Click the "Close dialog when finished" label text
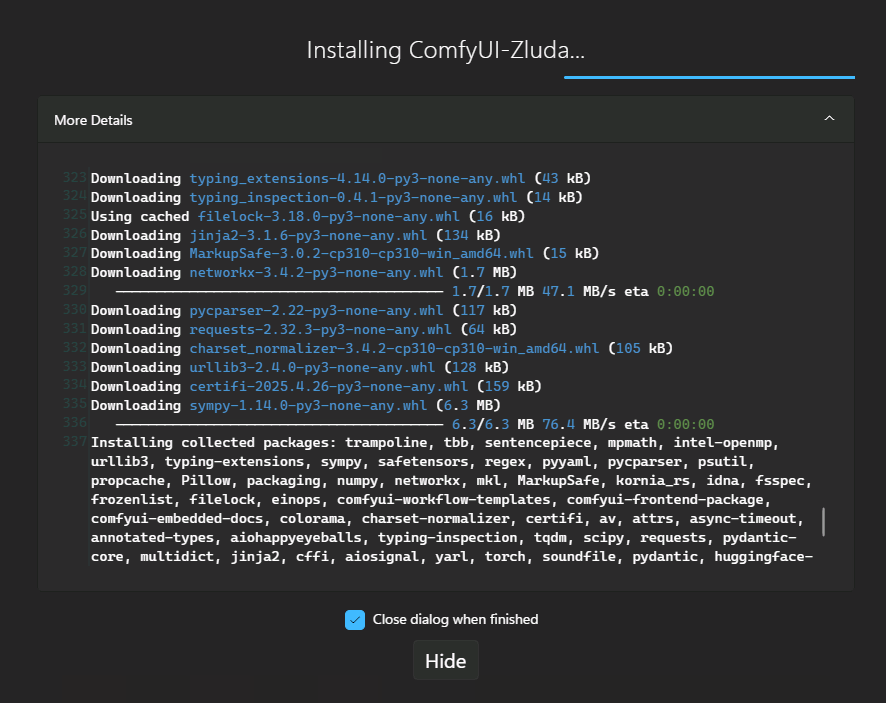 click(455, 619)
